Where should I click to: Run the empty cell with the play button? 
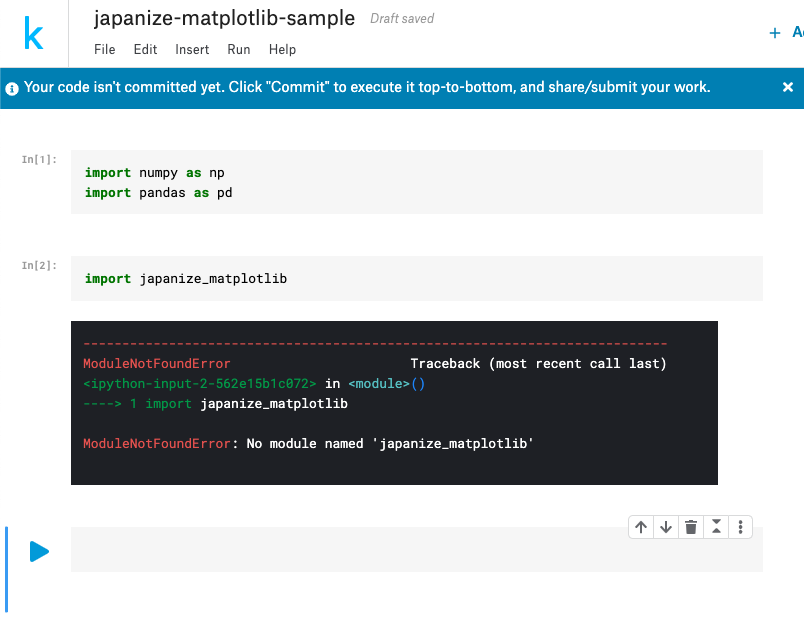[x=39, y=551]
